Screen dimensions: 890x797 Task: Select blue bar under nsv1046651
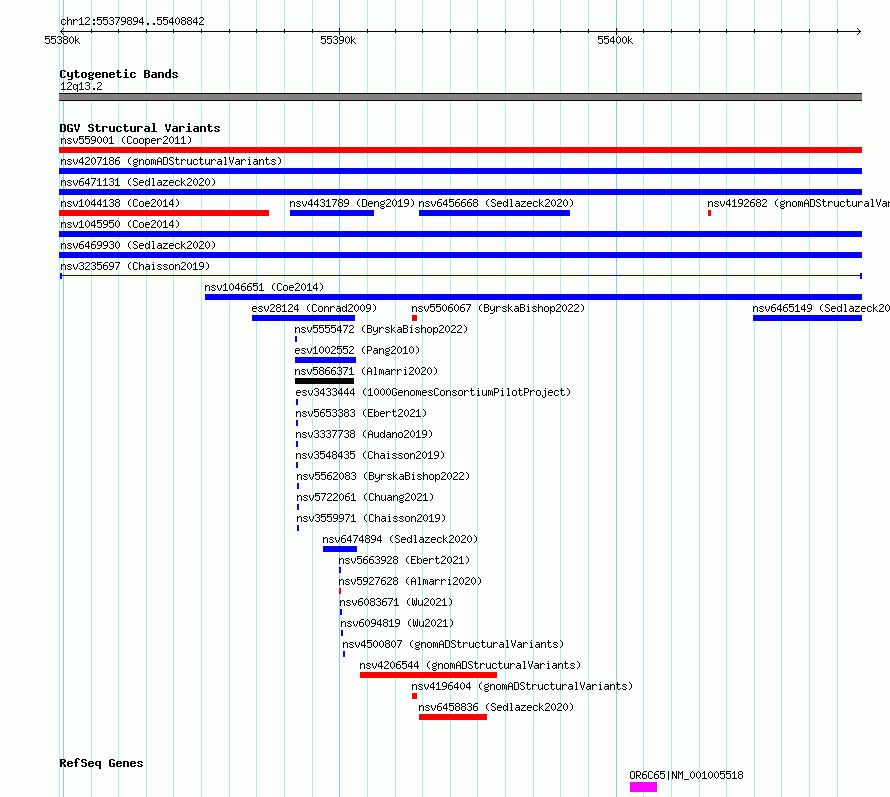534,297
